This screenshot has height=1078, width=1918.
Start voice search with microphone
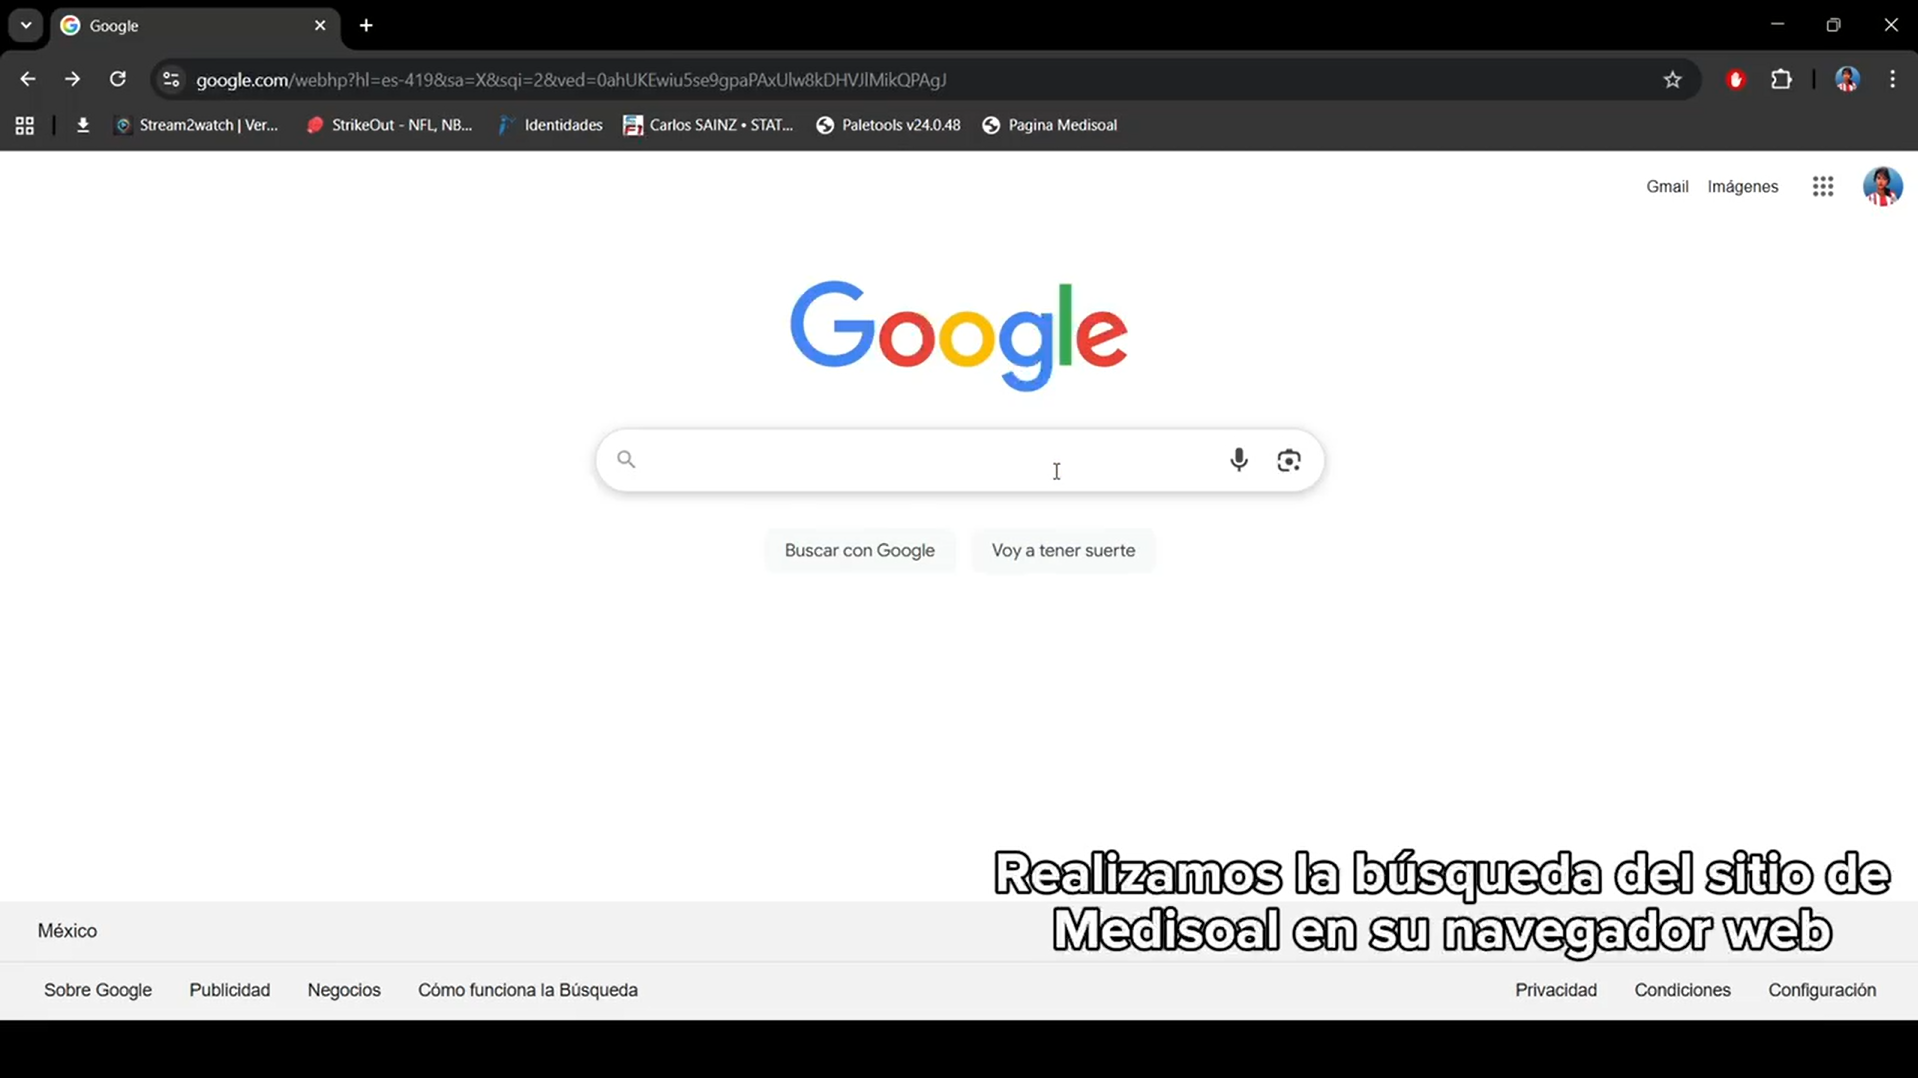tap(1238, 460)
